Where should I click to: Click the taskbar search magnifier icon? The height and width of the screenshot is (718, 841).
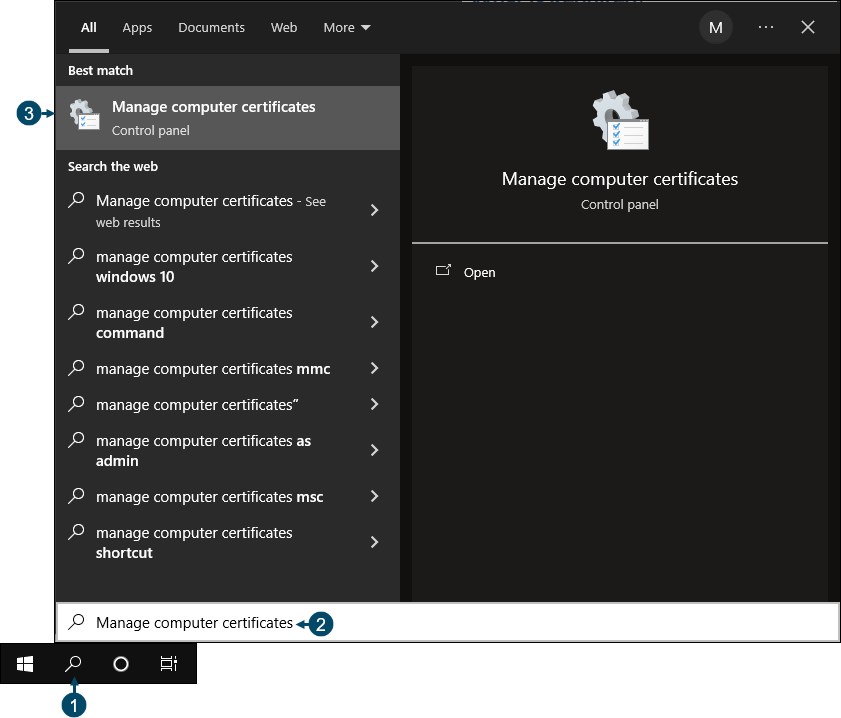[x=73, y=664]
